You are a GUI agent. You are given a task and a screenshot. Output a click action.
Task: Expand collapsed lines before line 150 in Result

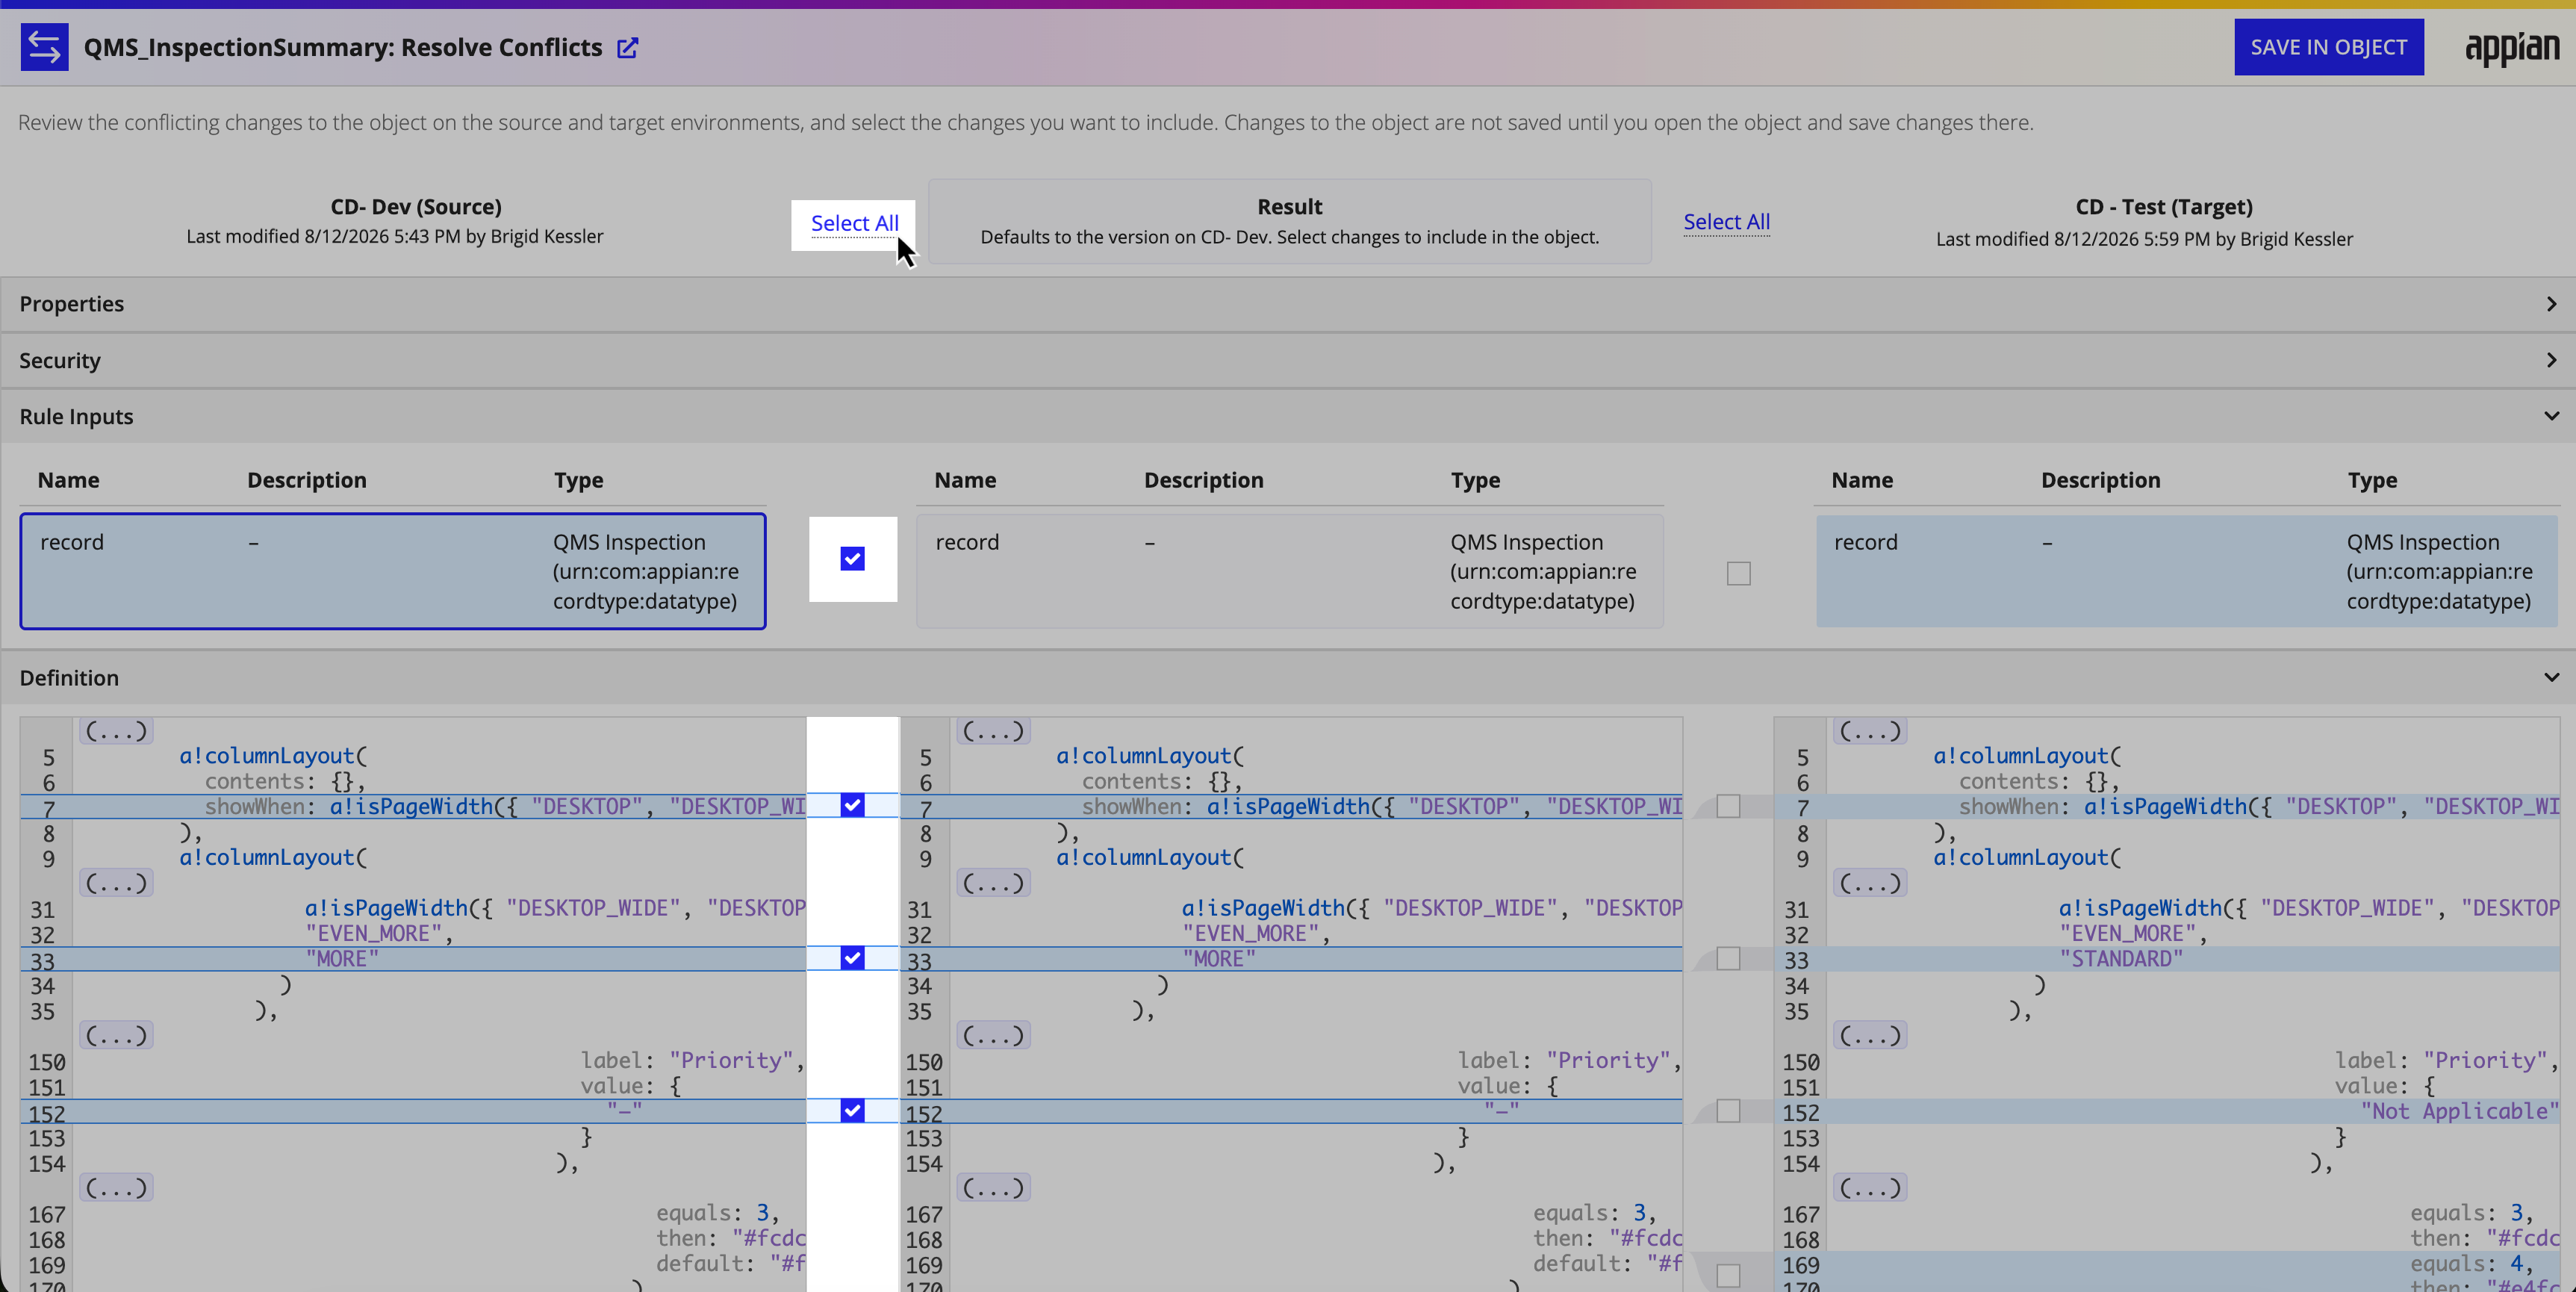tap(993, 1035)
